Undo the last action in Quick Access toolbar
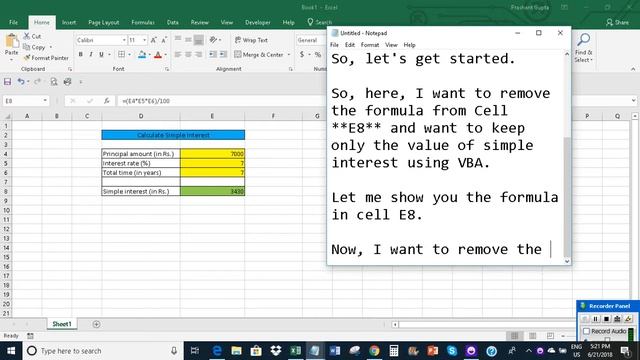This screenshot has width=640, height=360. [x=20, y=82]
